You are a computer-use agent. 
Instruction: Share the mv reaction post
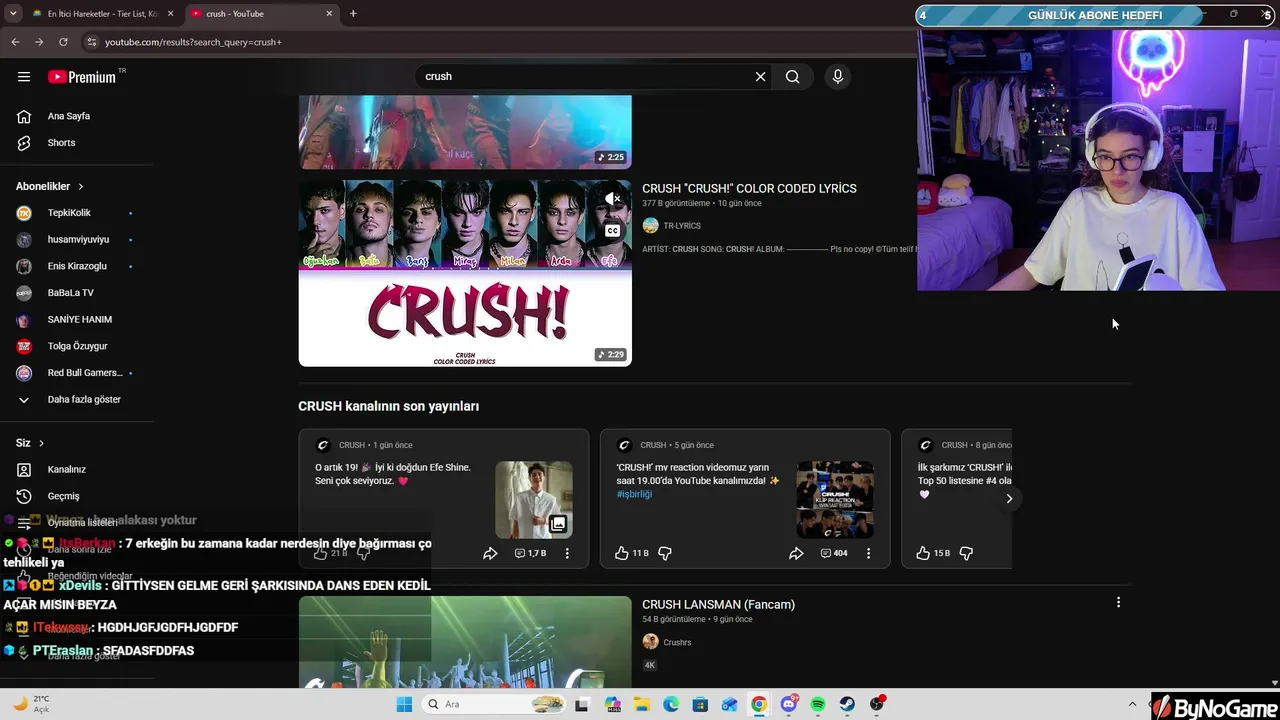pyautogui.click(x=796, y=553)
